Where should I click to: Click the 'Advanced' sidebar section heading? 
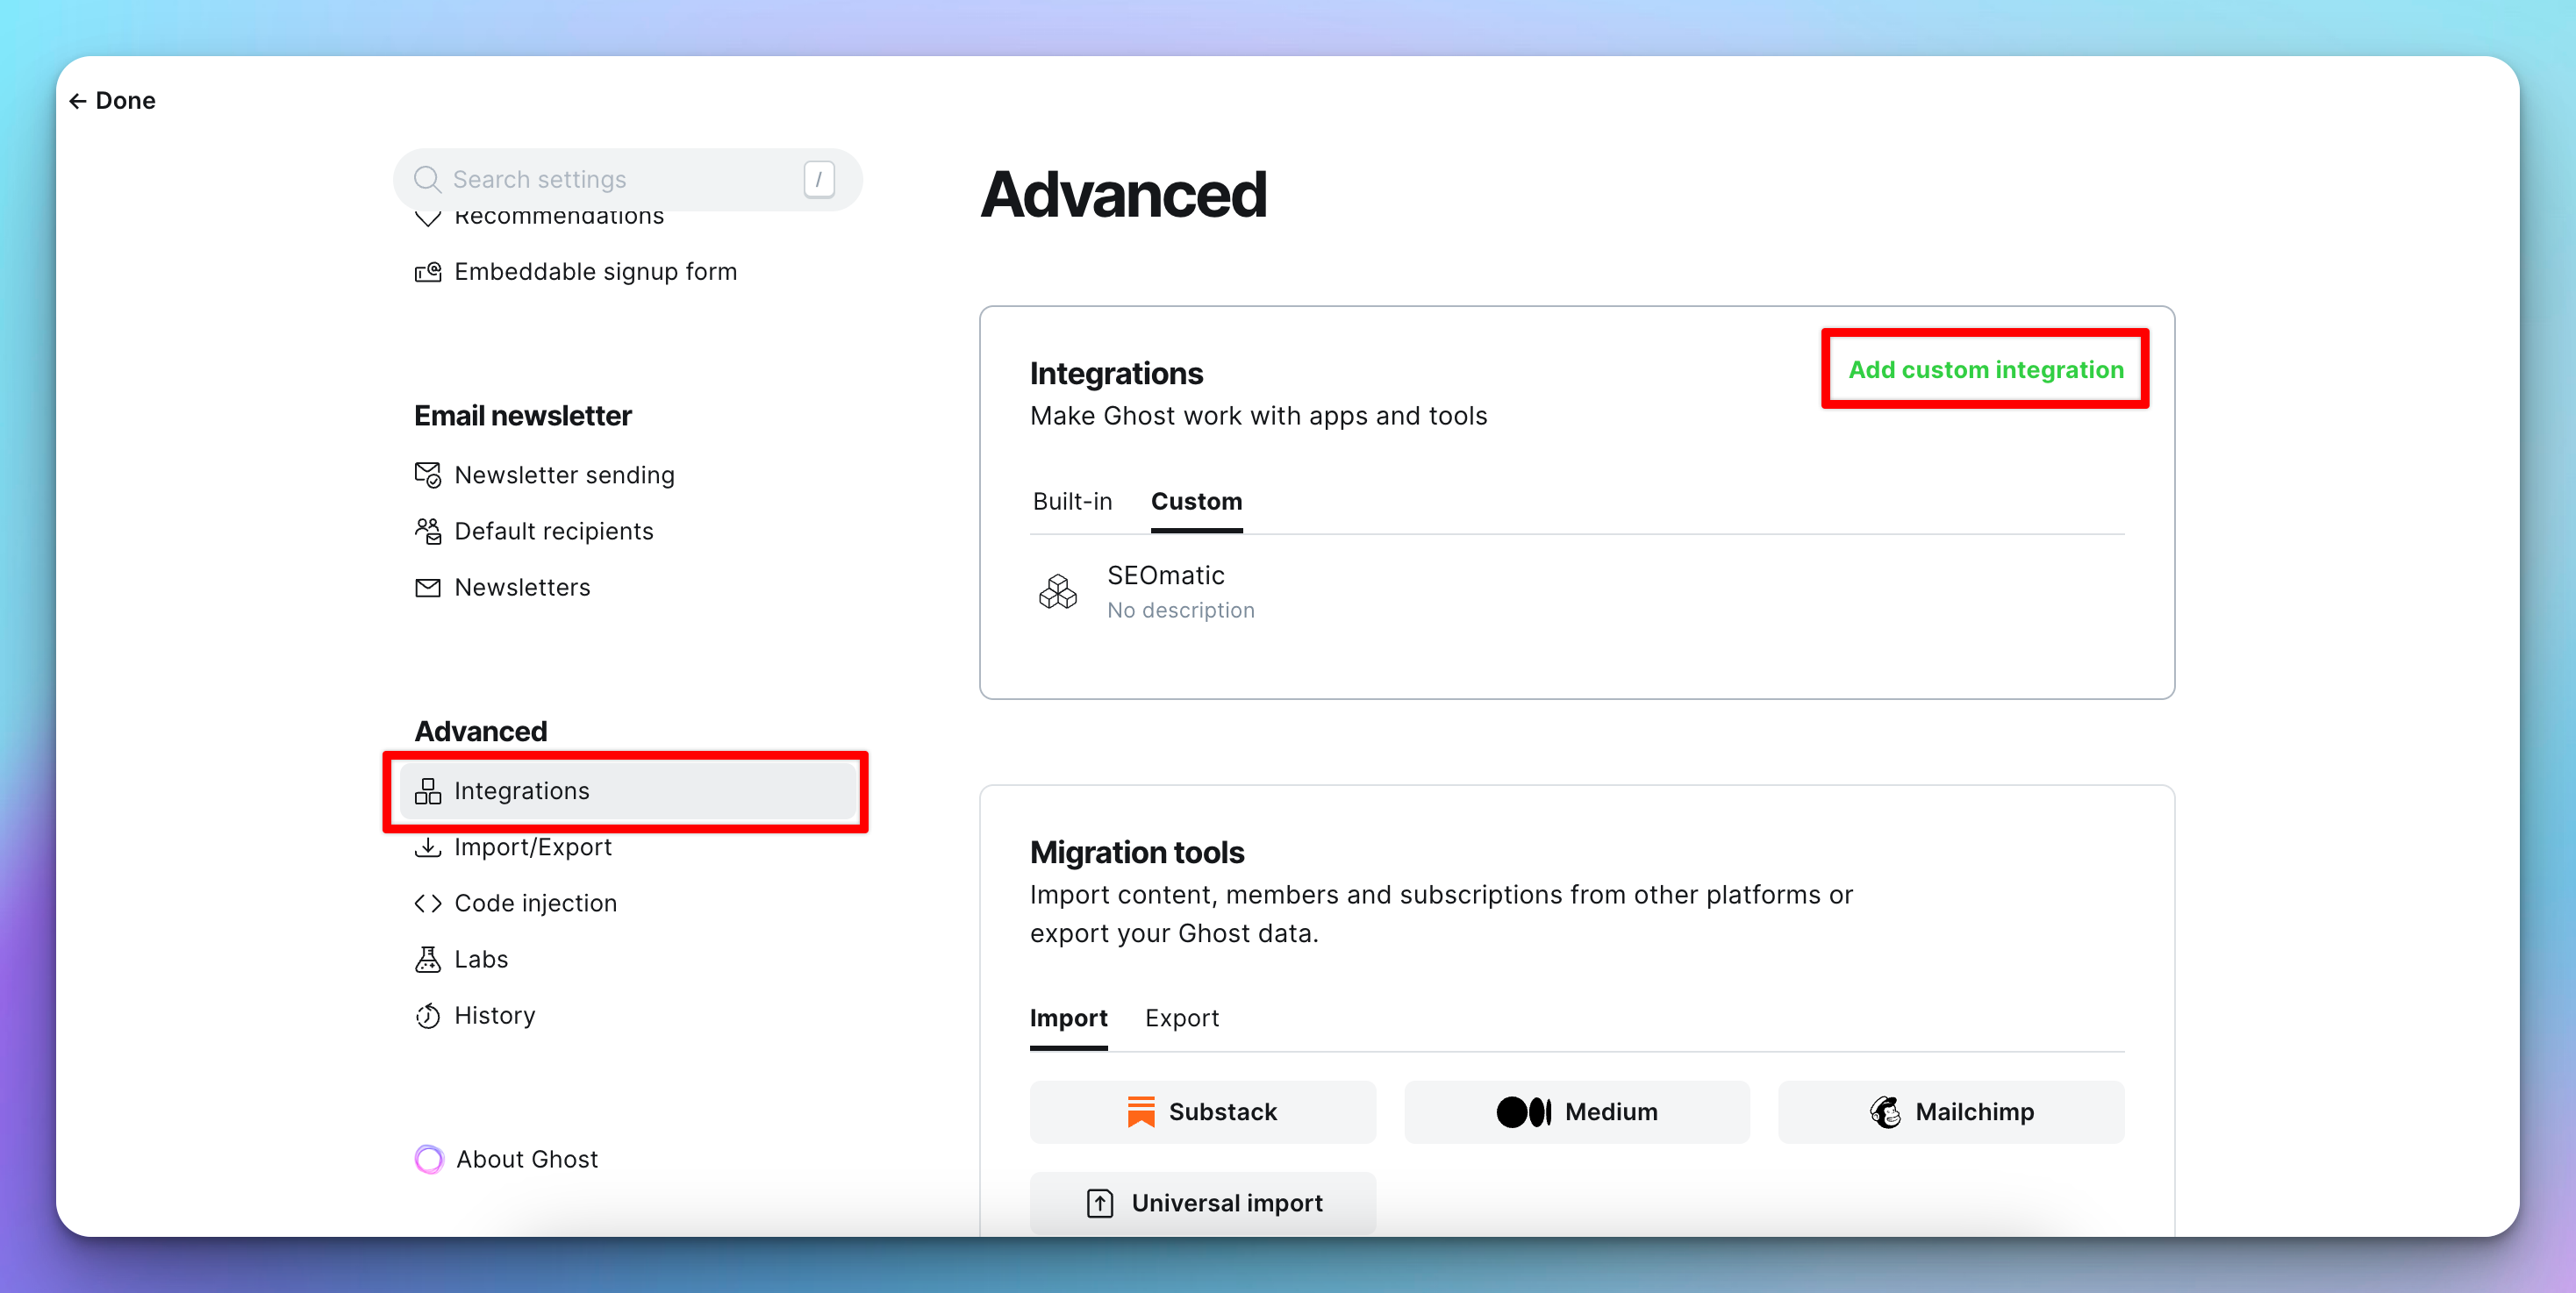point(481,732)
